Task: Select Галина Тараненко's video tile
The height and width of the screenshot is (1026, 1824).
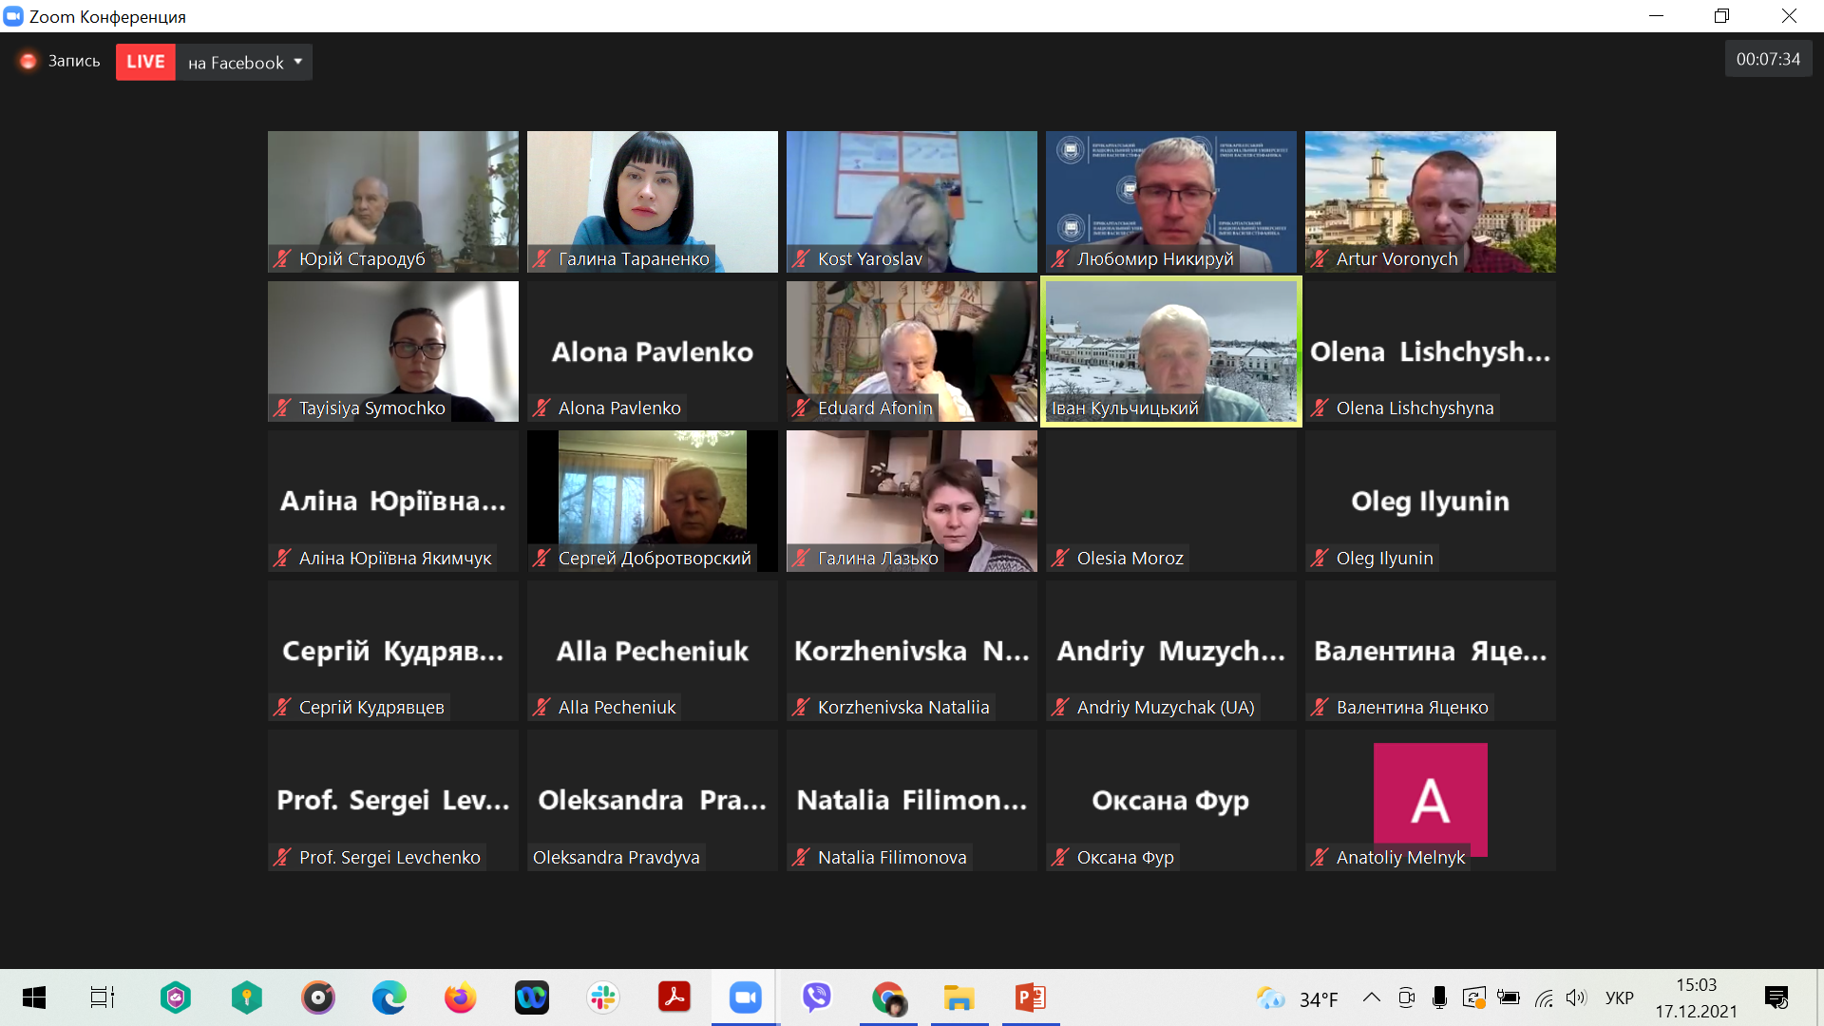Action: click(652, 201)
